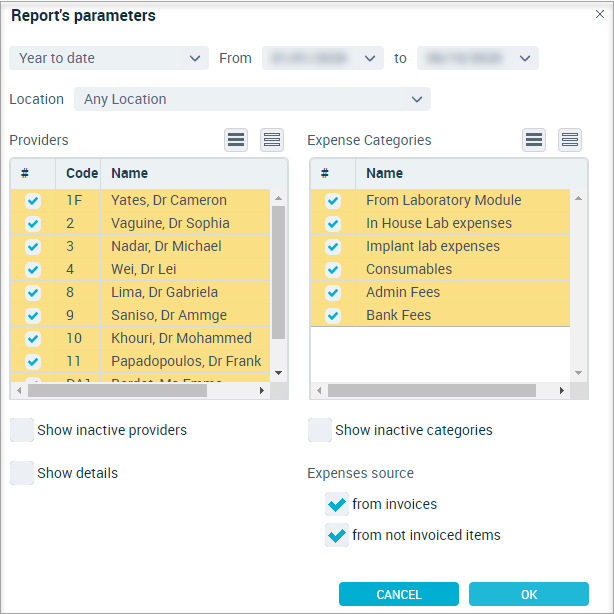The width and height of the screenshot is (614, 614).
Task: Click select-all icon above Providers list
Action: click(x=236, y=140)
